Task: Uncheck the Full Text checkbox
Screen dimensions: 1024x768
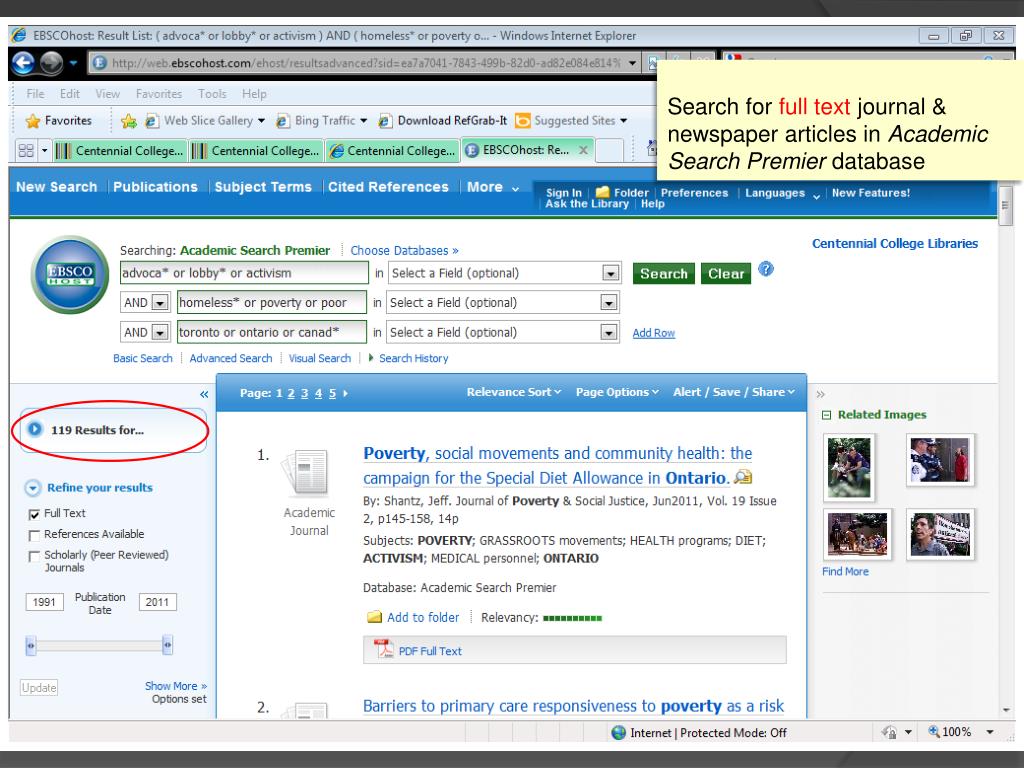Action: tap(34, 515)
